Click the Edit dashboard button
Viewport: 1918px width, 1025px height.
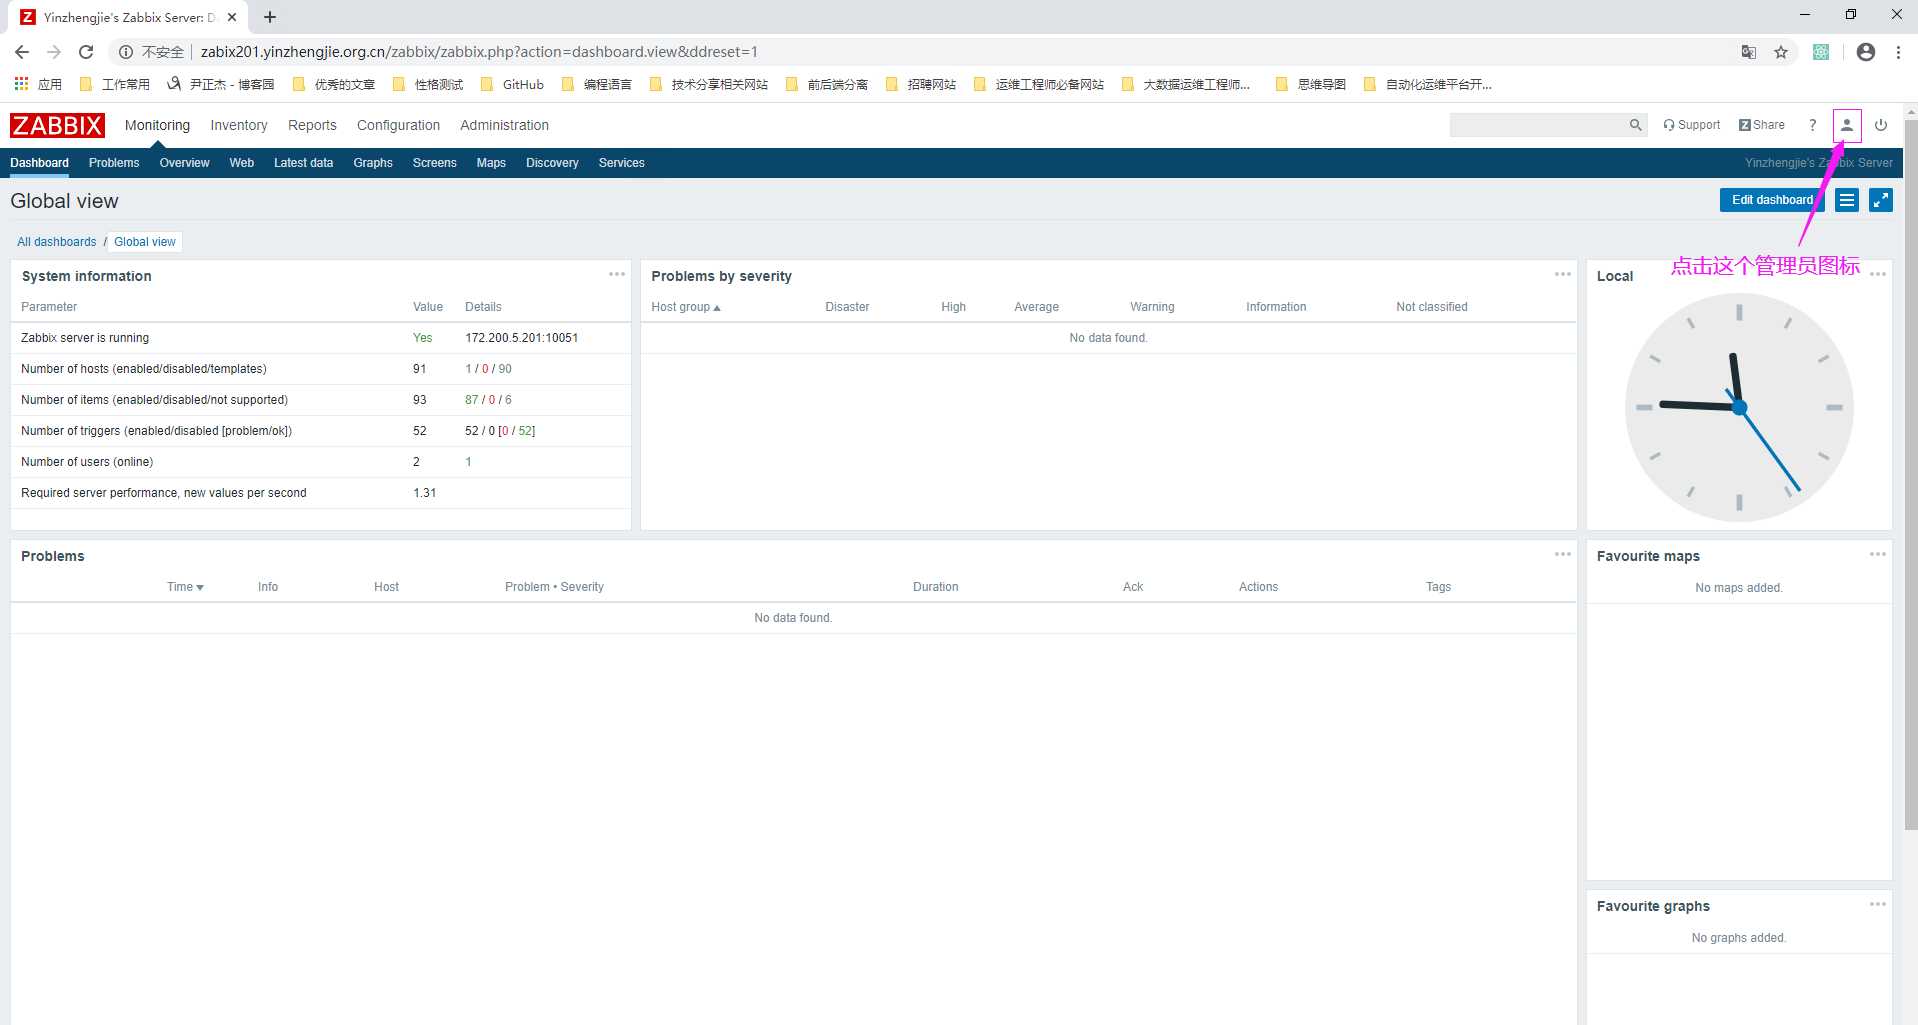pyautogui.click(x=1772, y=200)
